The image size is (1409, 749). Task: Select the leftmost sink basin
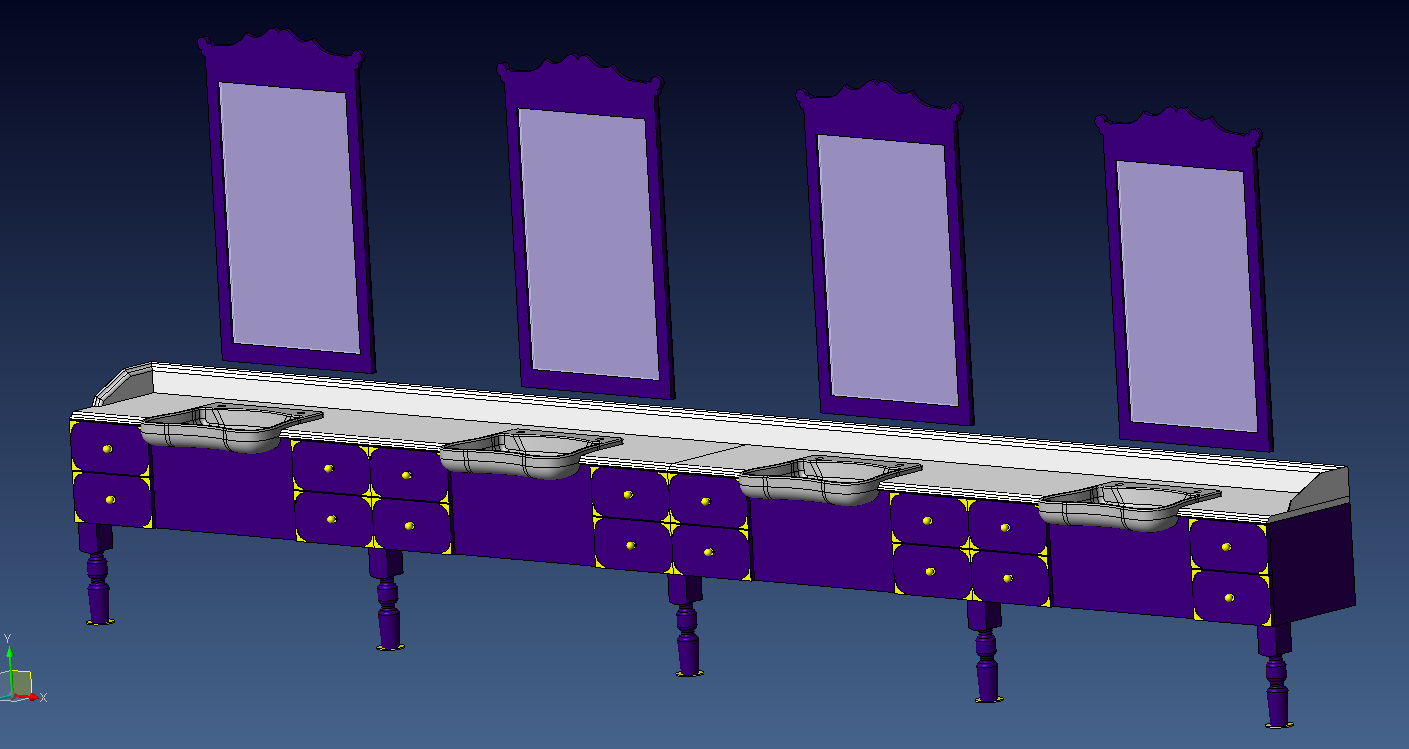click(230, 427)
